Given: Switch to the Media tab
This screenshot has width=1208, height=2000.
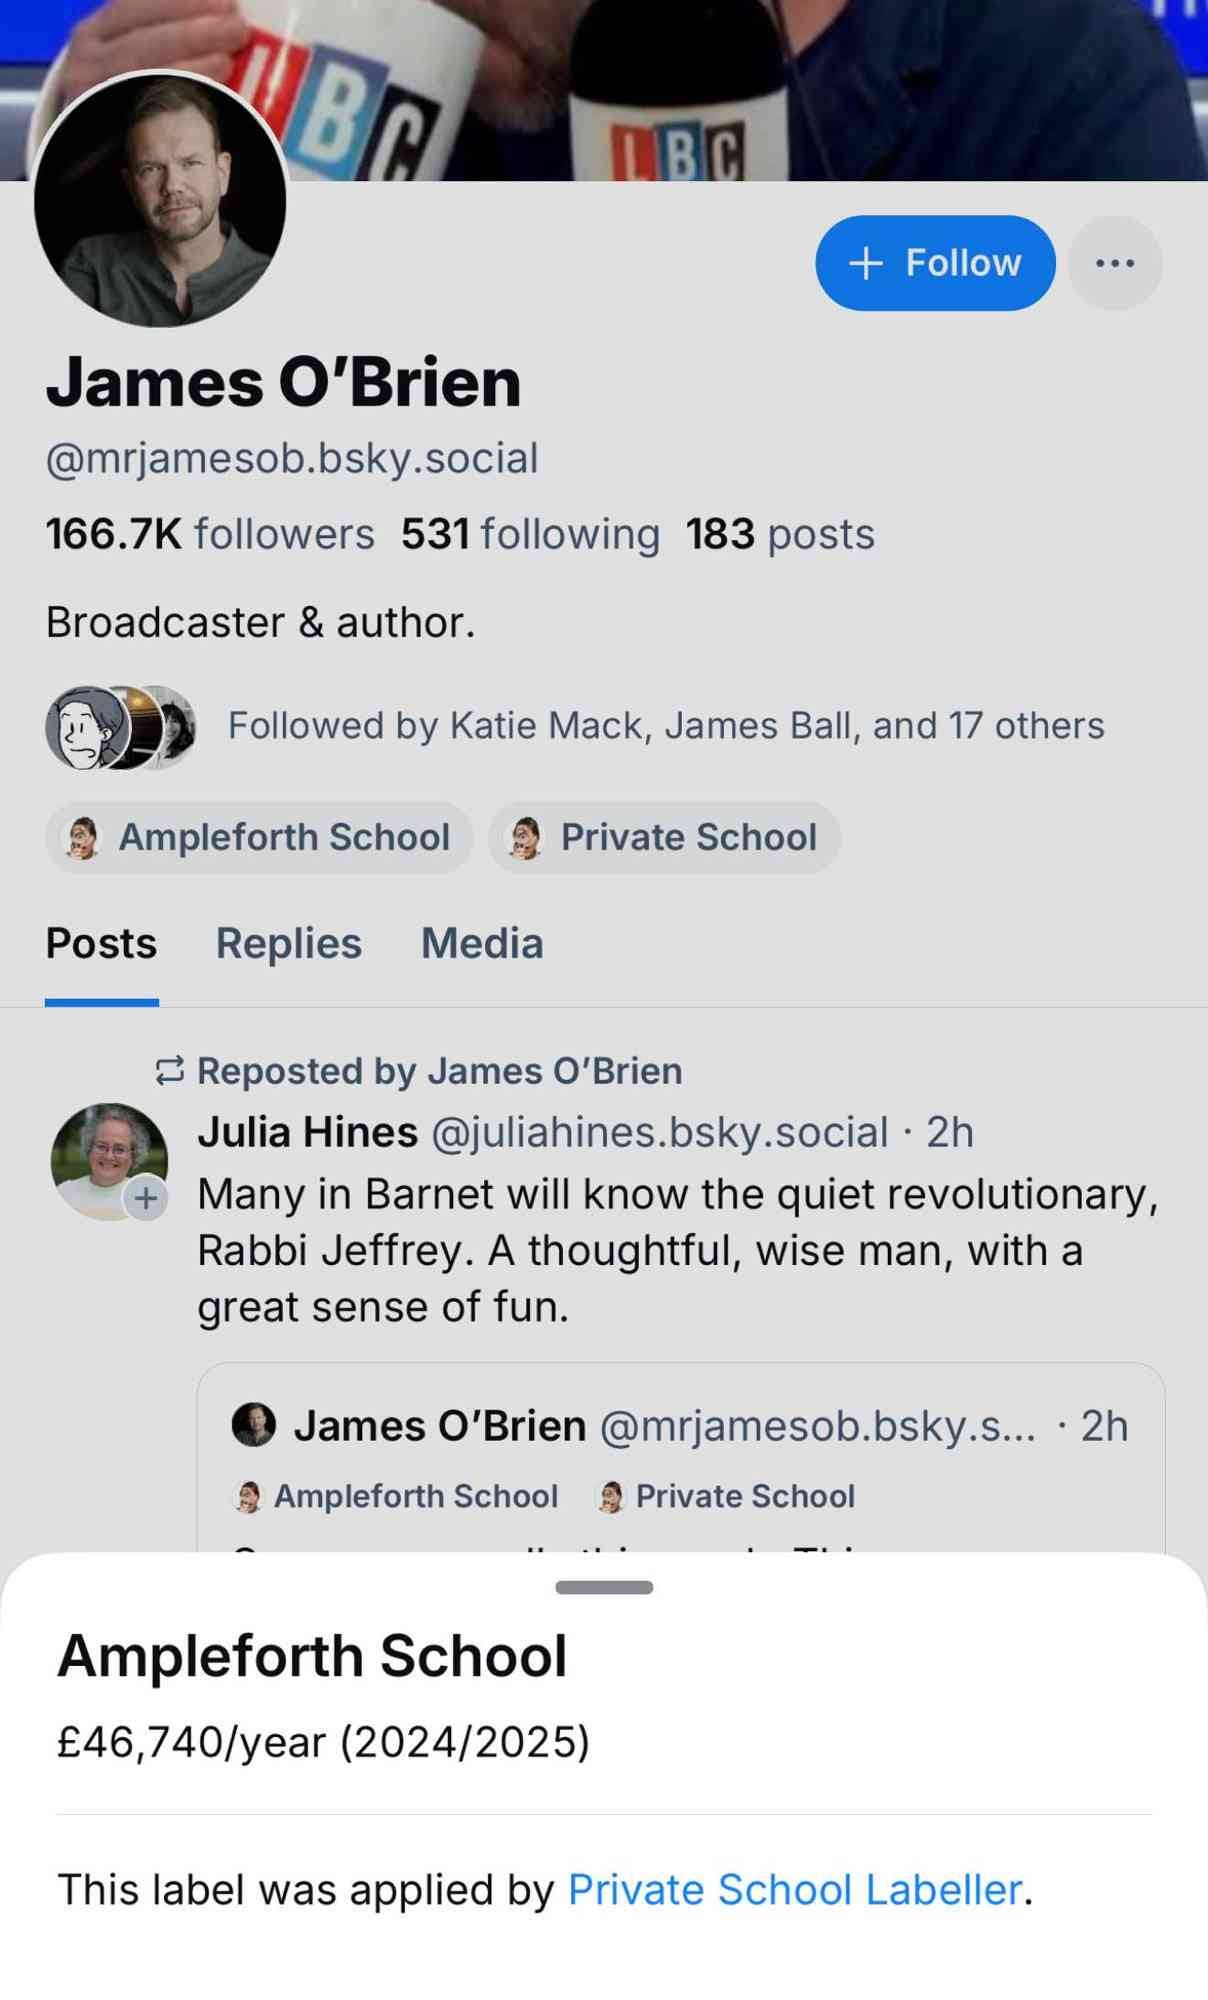Looking at the screenshot, I should pyautogui.click(x=483, y=943).
